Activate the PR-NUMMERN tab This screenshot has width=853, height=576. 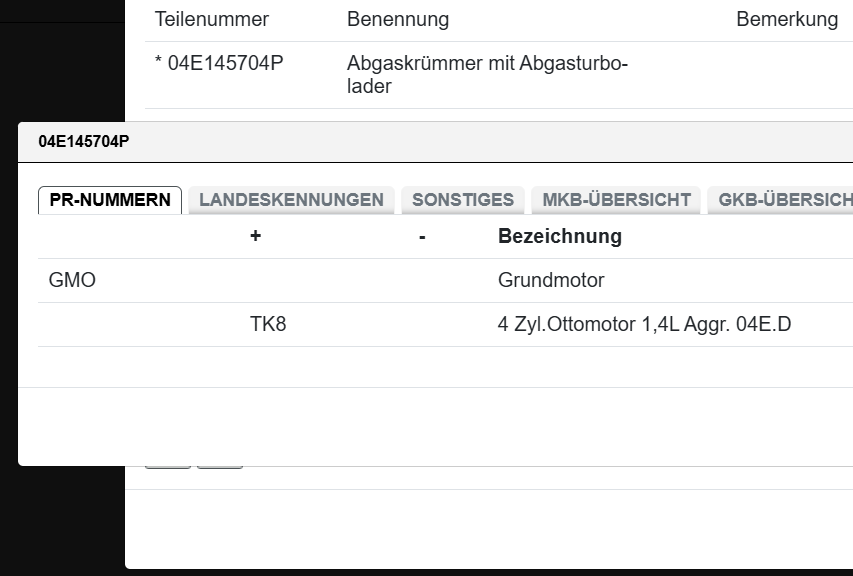109,199
